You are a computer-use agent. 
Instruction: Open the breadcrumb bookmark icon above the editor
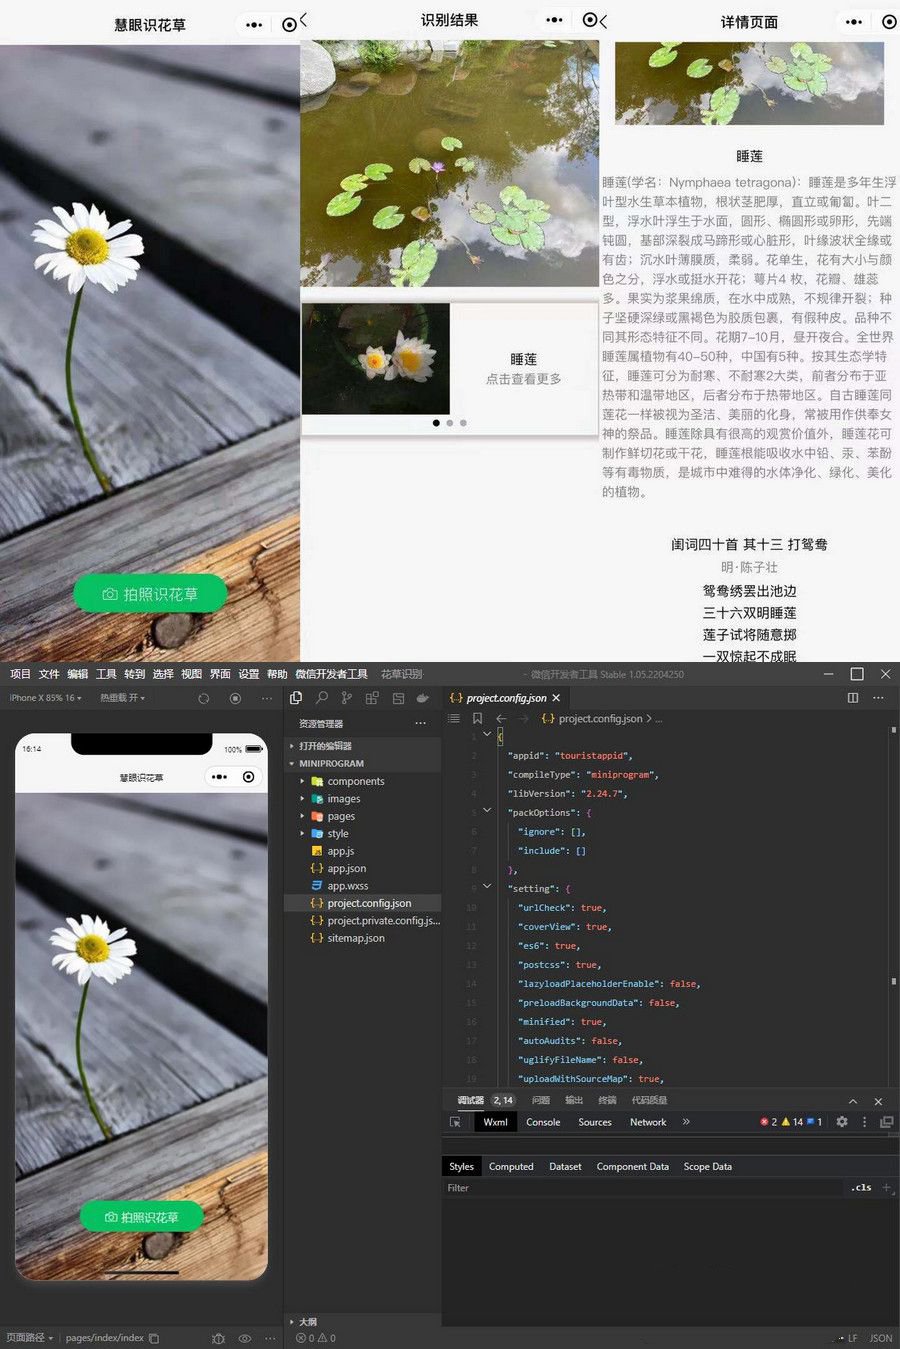[478, 718]
